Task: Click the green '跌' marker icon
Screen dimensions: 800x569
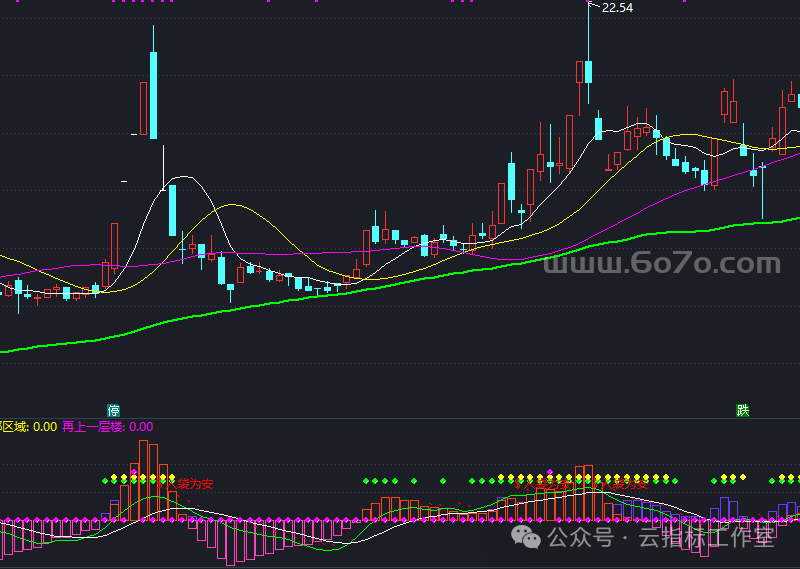Action: point(743,410)
